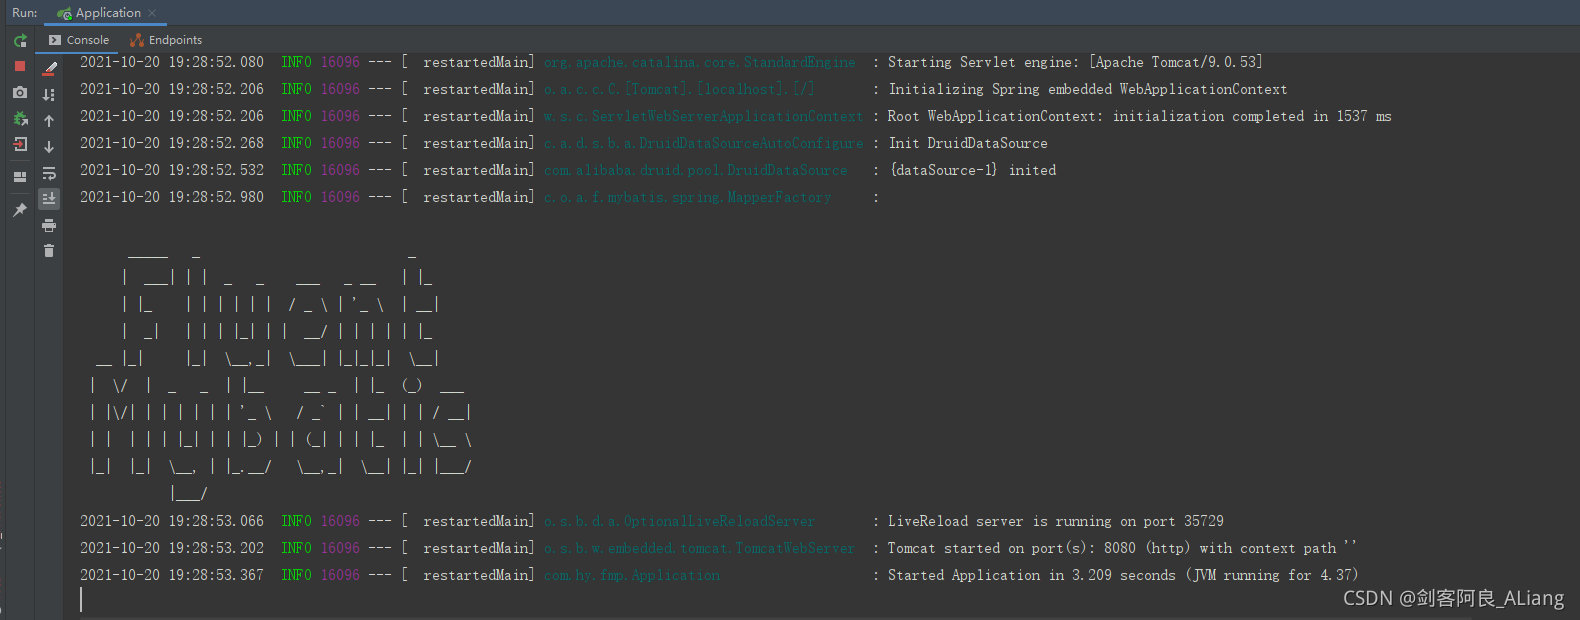This screenshot has height=620, width=1580.
Task: Click the timestamp '2021-10-20 19:28:52.080'
Action: pyautogui.click(x=172, y=62)
